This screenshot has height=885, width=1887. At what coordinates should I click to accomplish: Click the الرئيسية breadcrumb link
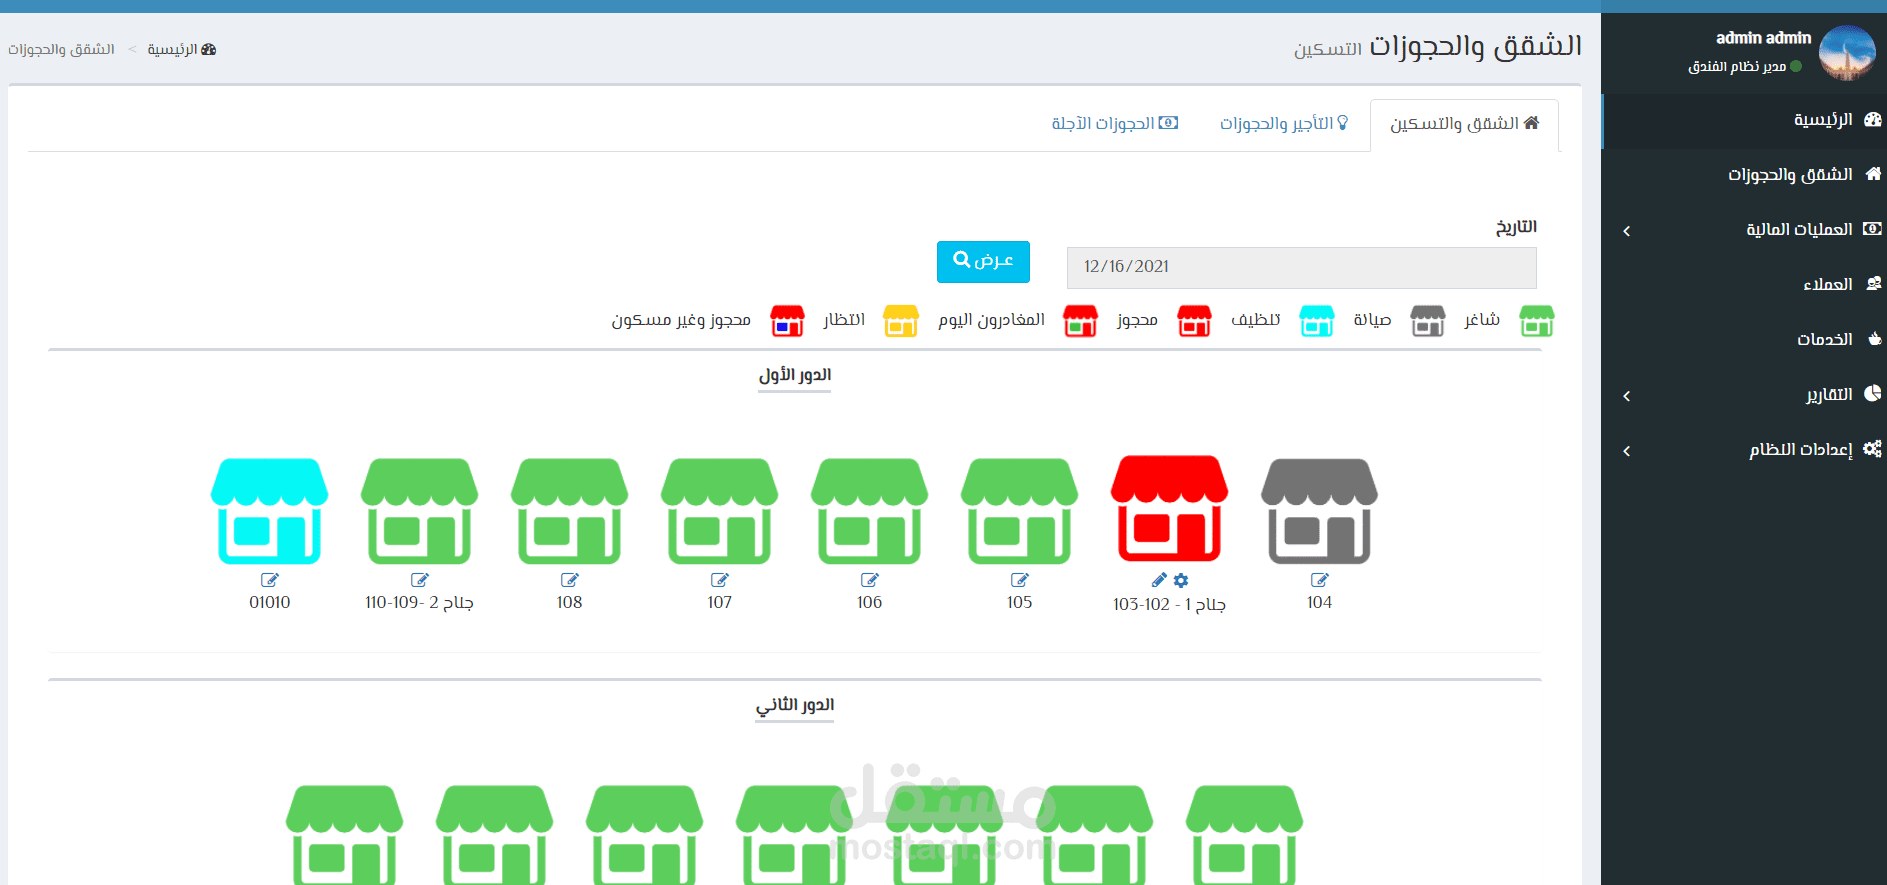182,49
